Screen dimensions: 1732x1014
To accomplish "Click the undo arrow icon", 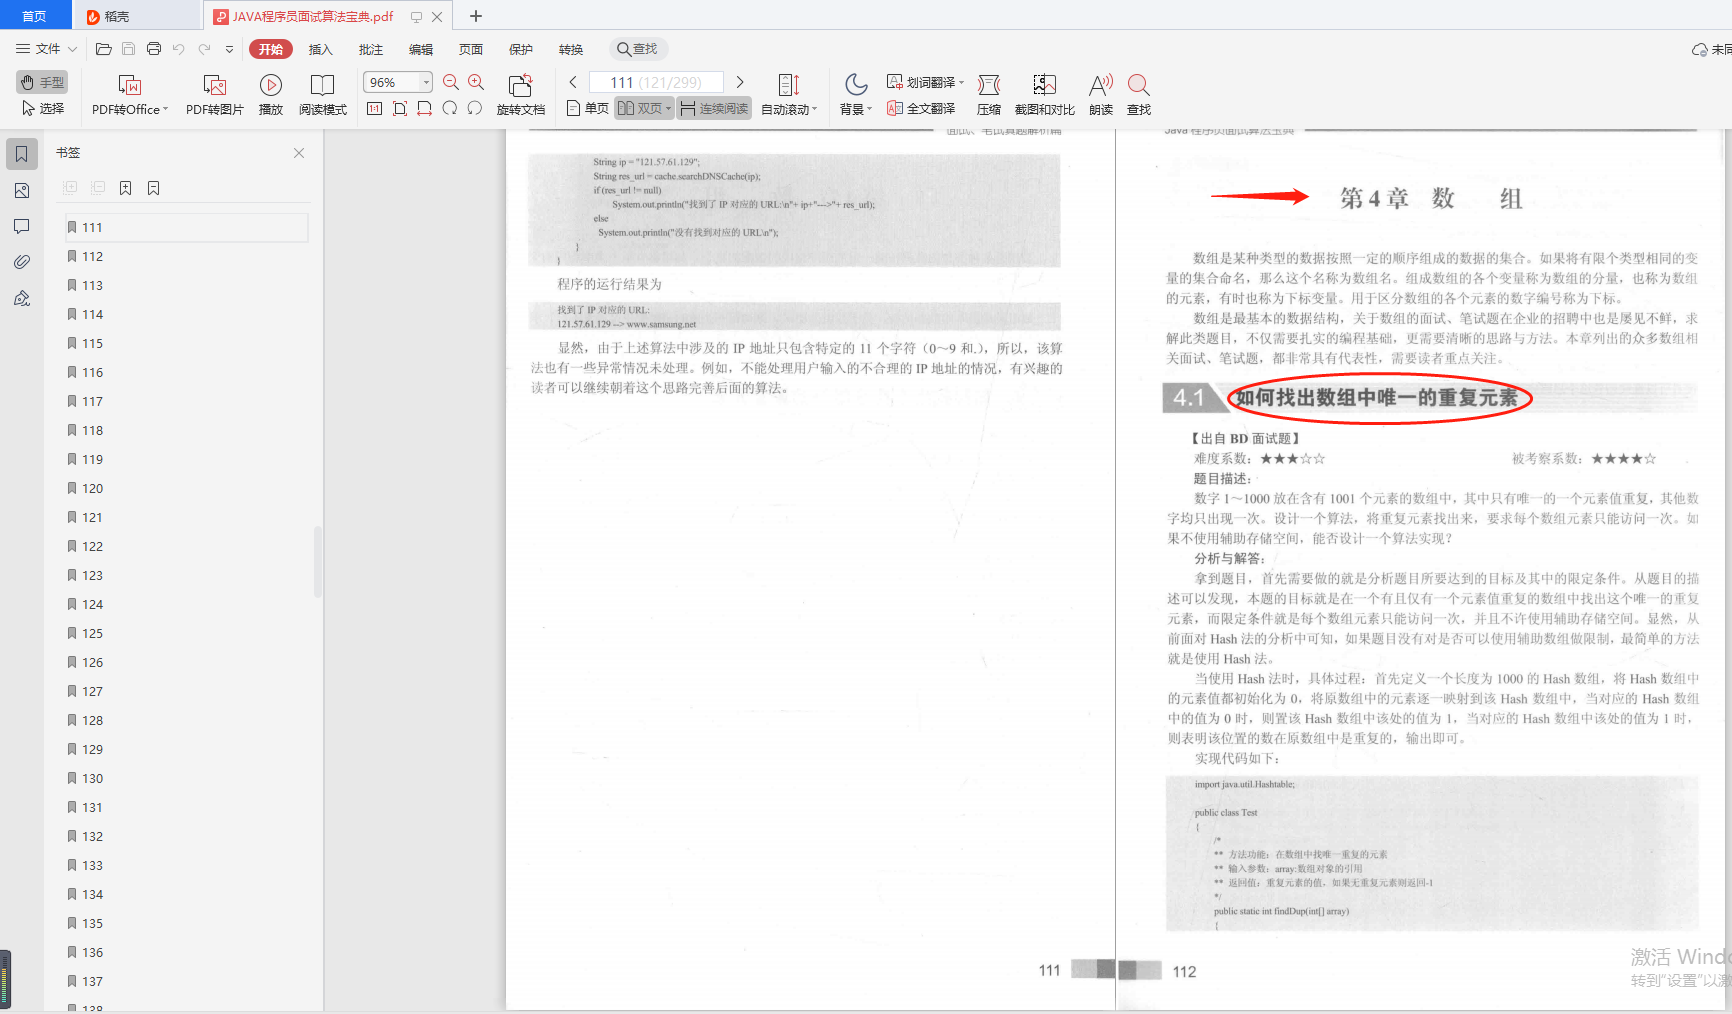I will click(179, 49).
